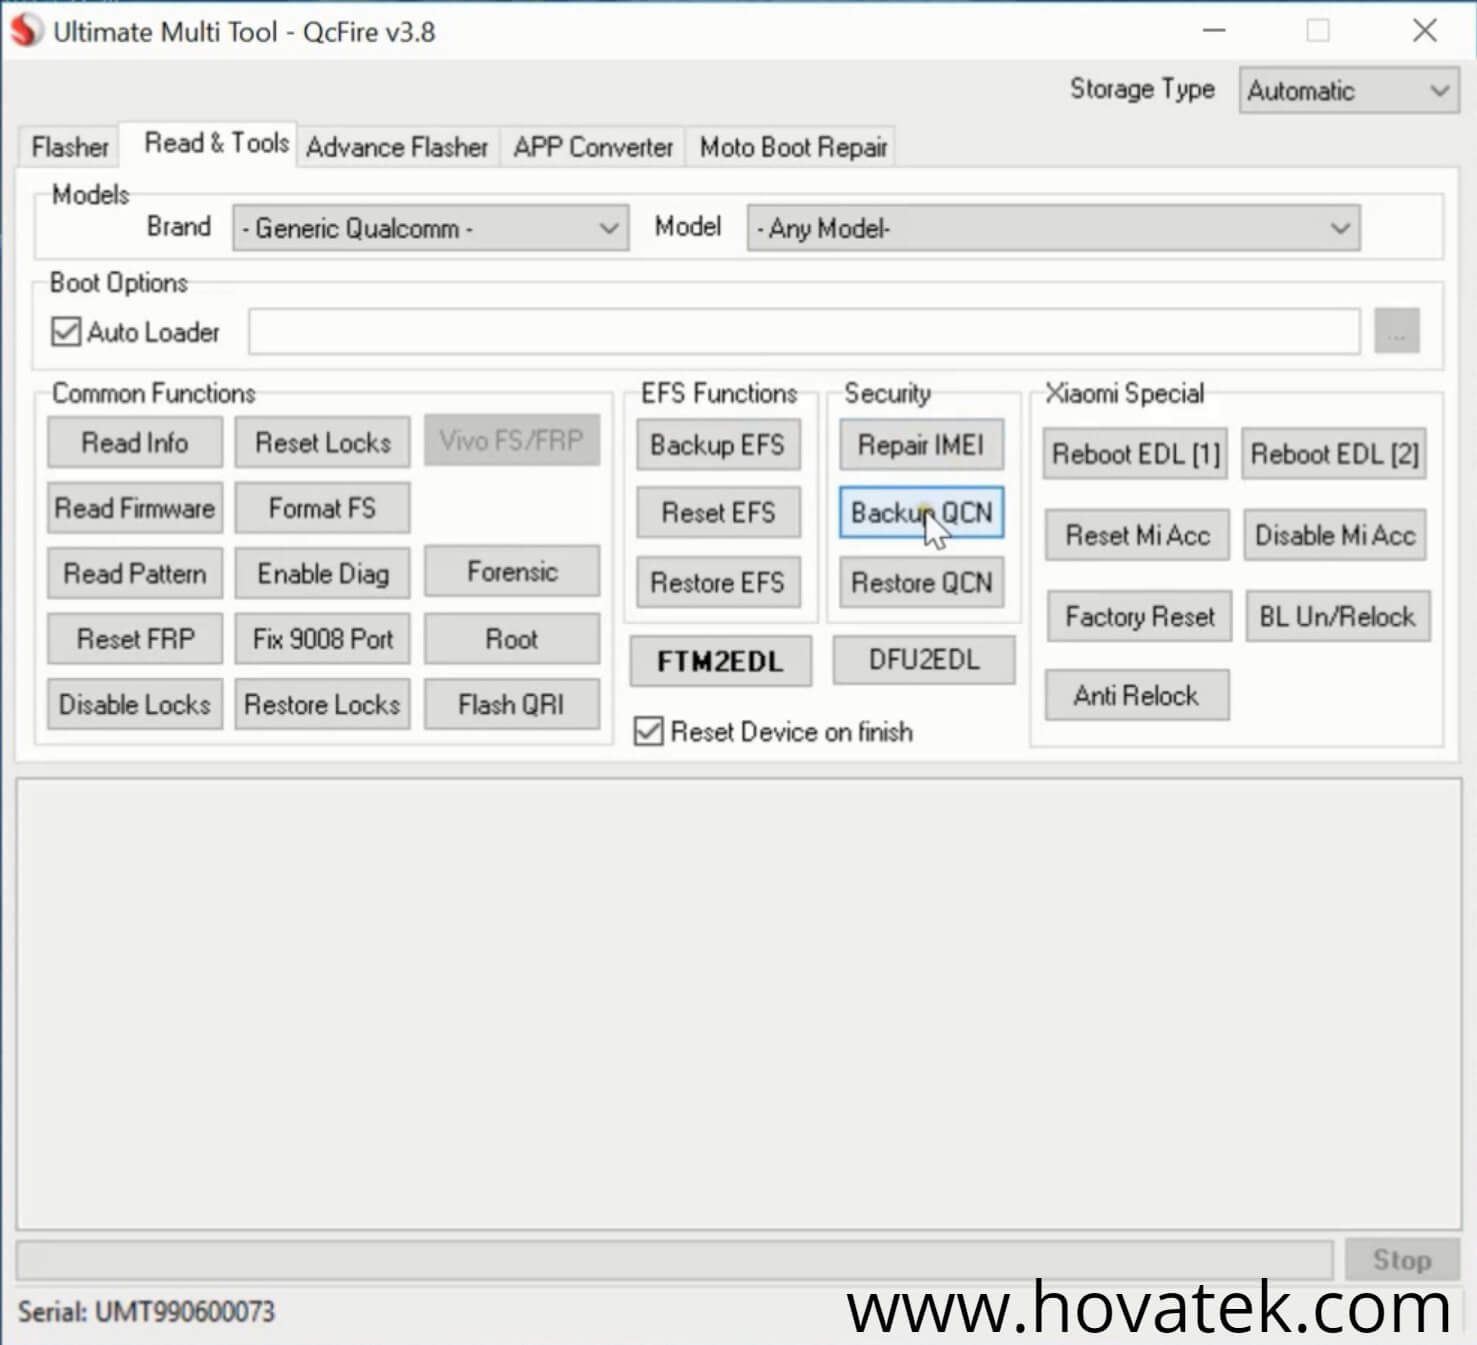Click the FTM2EDL button
The height and width of the screenshot is (1345, 1477).
tap(720, 661)
